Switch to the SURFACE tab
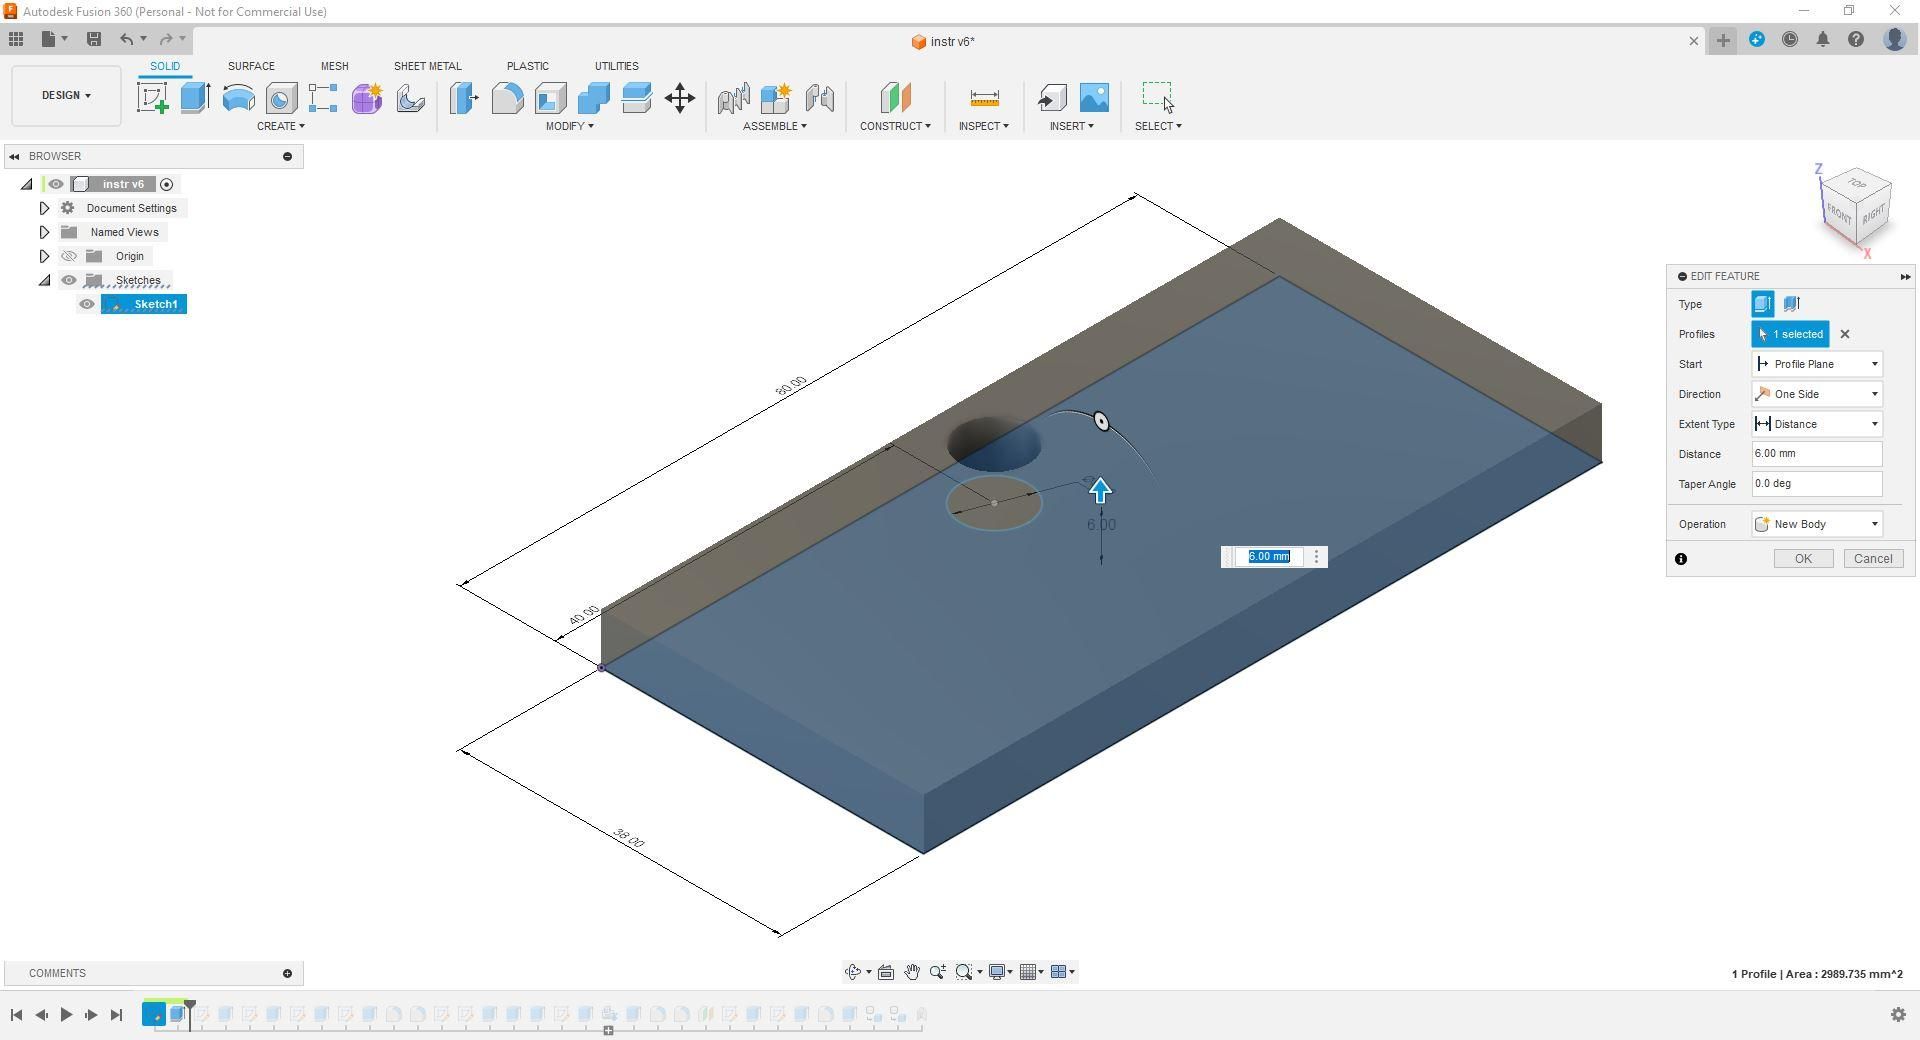Viewport: 1920px width, 1040px height. pos(251,66)
